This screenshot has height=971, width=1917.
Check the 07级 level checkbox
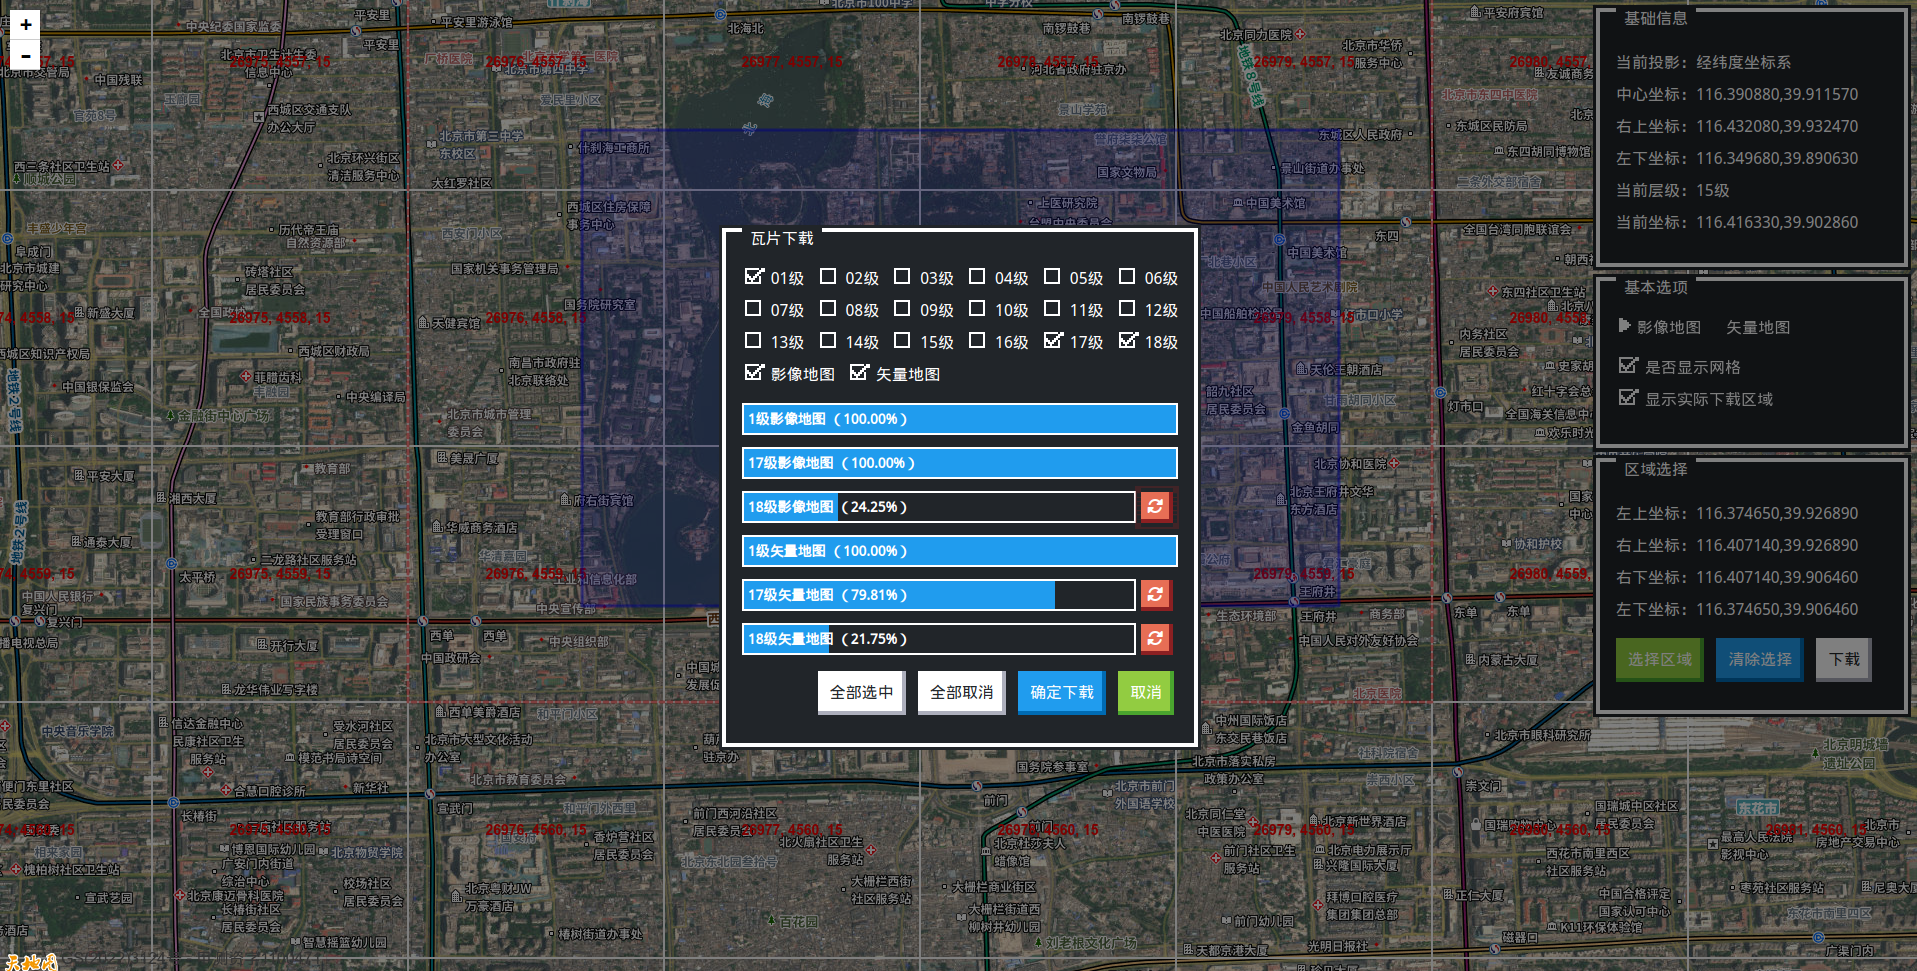coord(753,308)
